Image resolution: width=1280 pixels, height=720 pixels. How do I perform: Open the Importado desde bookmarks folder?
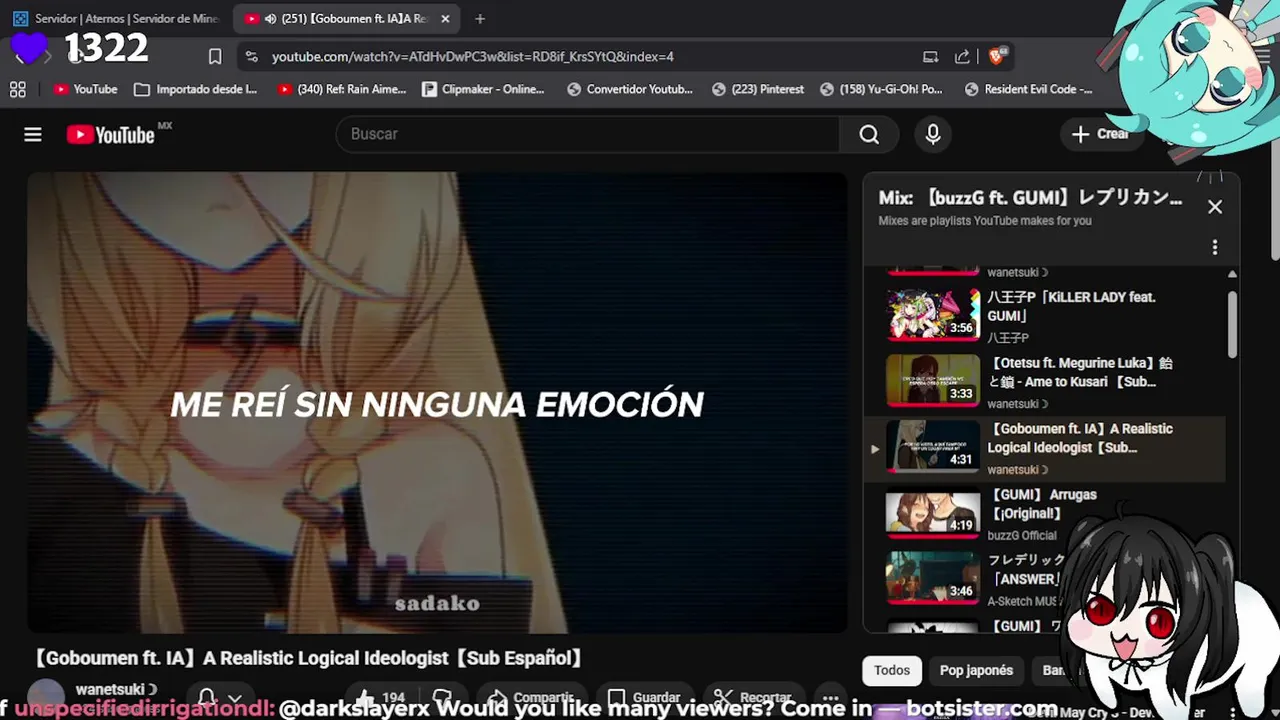click(196, 89)
